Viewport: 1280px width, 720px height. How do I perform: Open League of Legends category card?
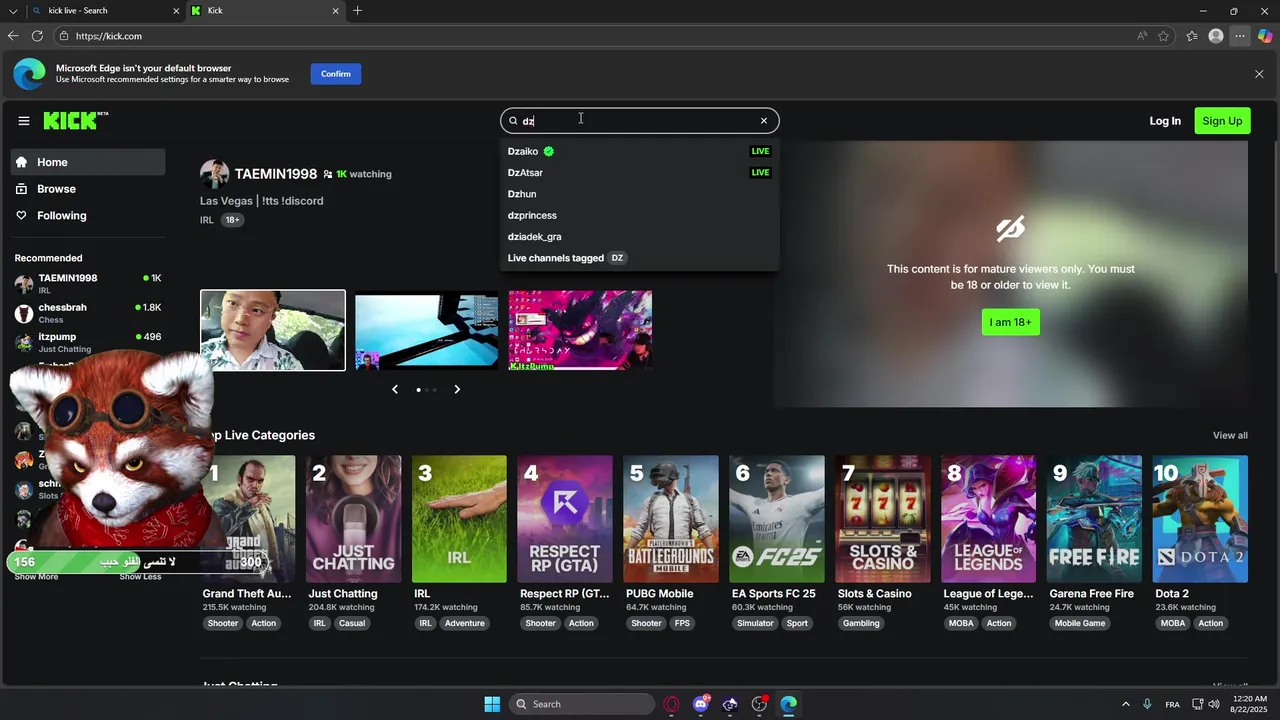click(989, 519)
